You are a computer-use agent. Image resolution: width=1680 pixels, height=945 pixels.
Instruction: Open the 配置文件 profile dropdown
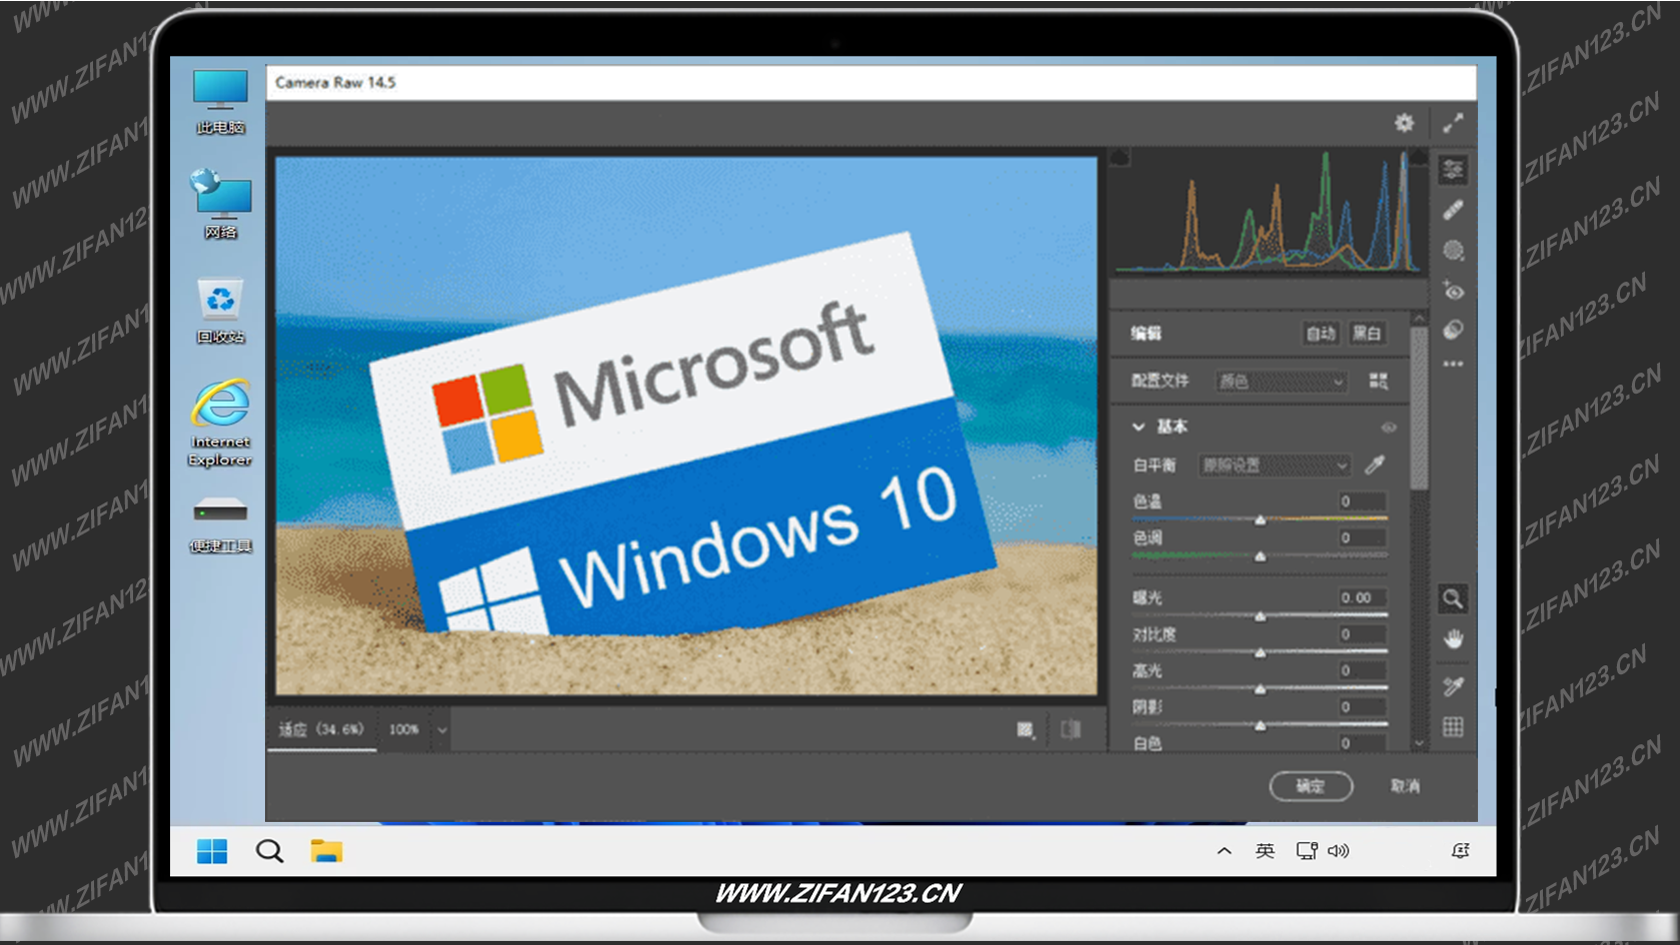(x=1281, y=381)
